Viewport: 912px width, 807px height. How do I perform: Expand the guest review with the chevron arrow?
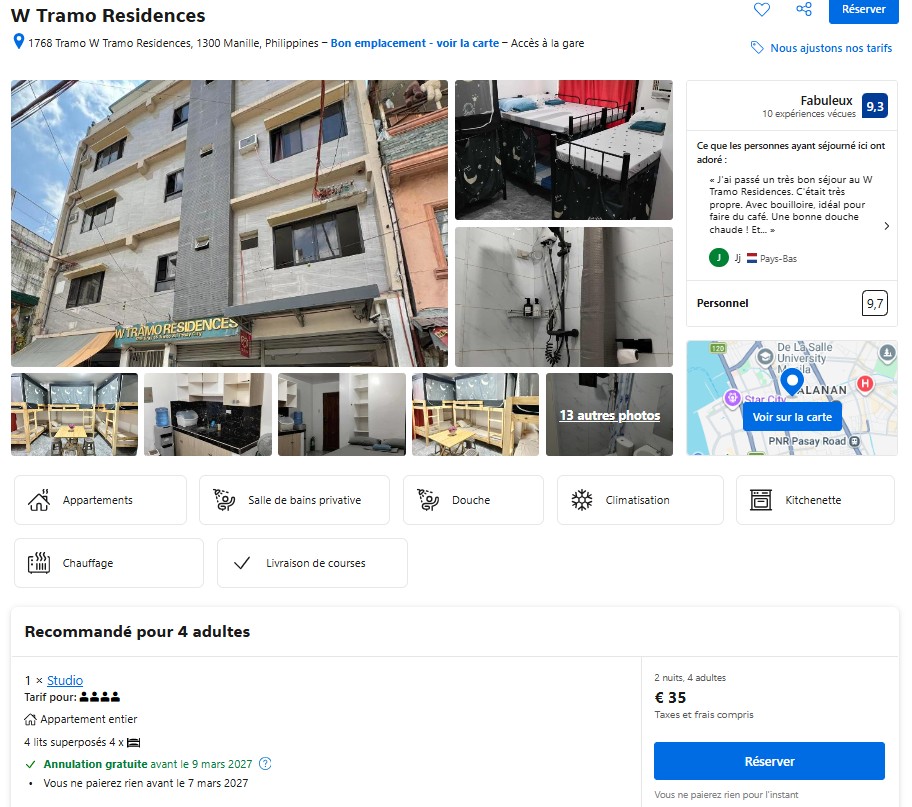[x=886, y=226]
